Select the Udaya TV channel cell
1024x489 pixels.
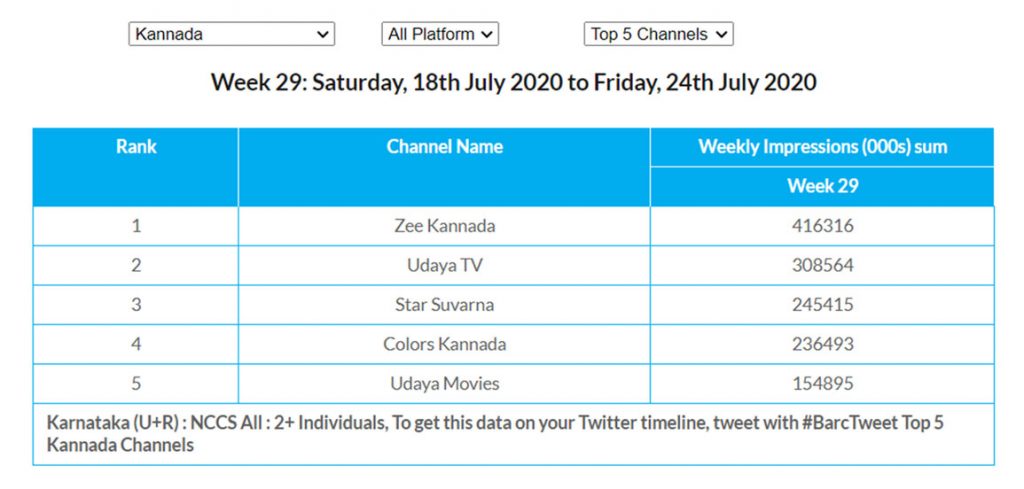444,265
